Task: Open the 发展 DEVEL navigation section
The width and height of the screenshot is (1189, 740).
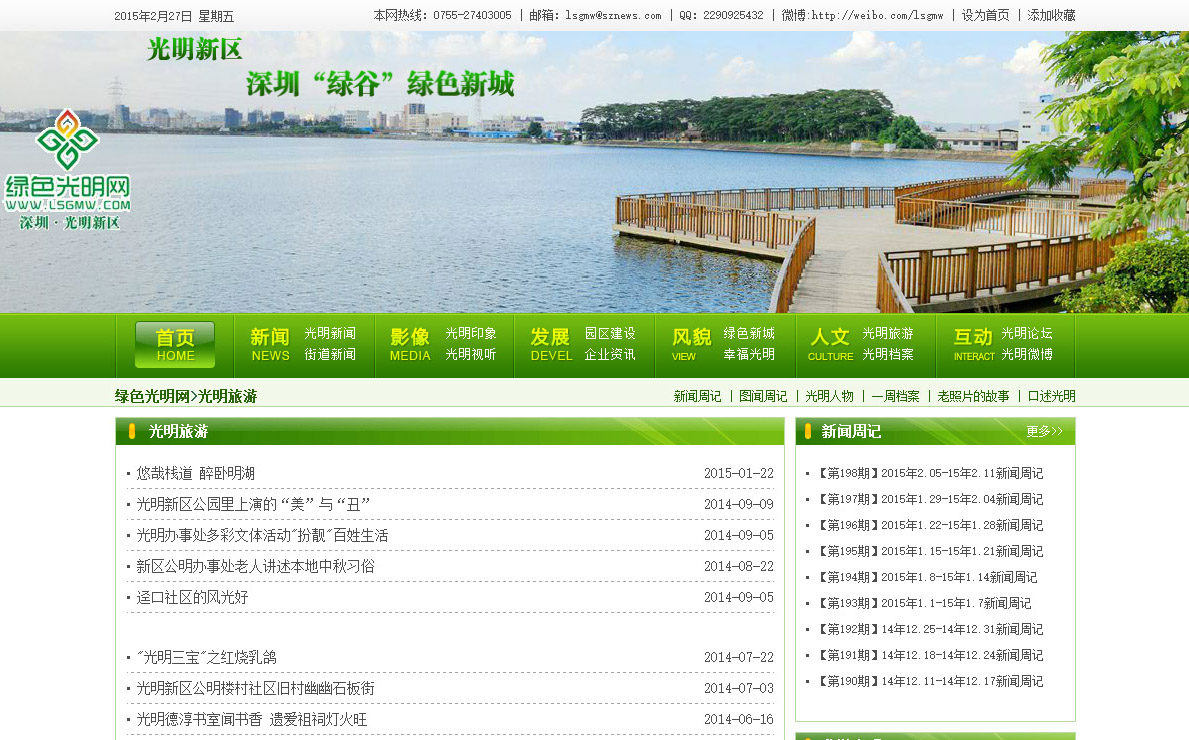Action: (550, 345)
